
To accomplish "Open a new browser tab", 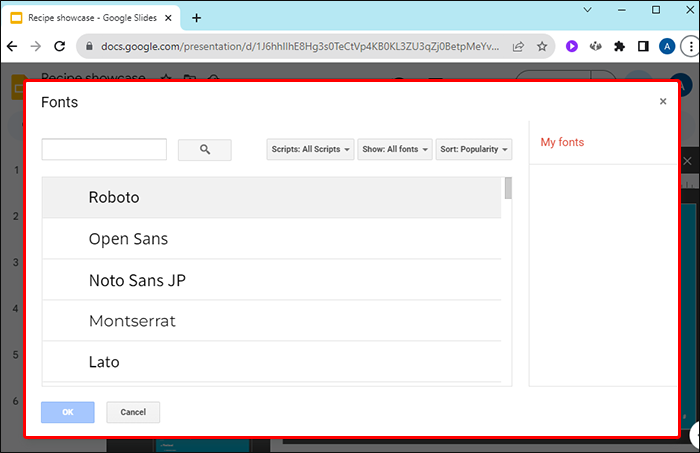I will pyautogui.click(x=196, y=18).
